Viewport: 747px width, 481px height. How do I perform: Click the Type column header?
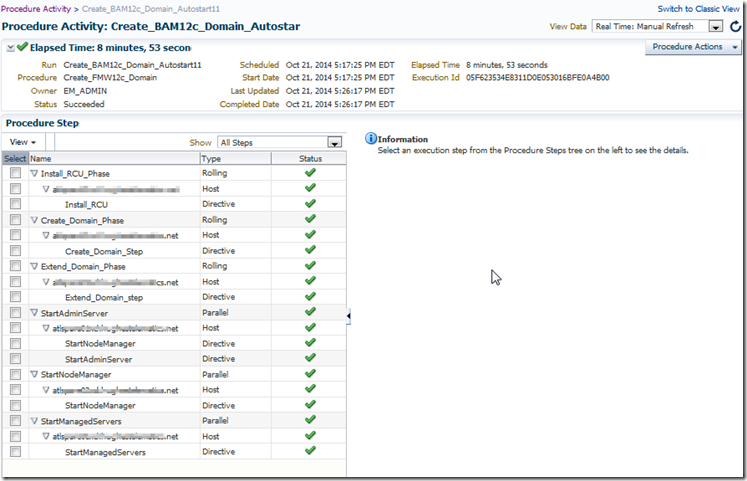(235, 159)
